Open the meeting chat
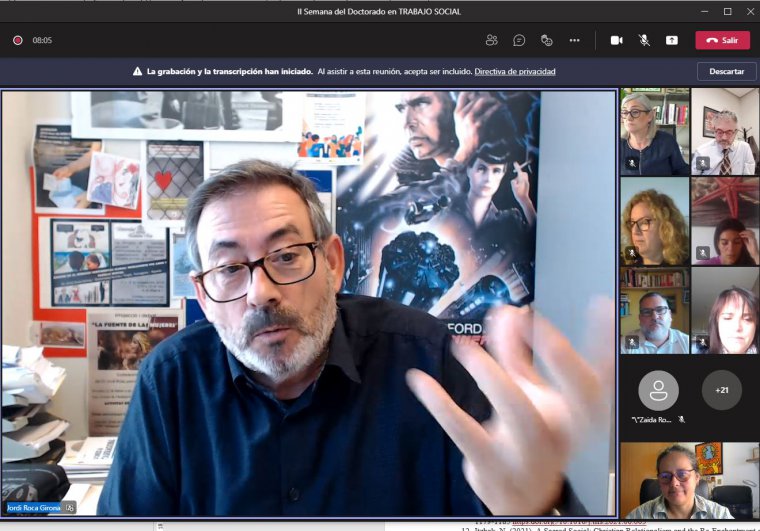Viewport: 760px width, 531px height. pyautogui.click(x=519, y=40)
